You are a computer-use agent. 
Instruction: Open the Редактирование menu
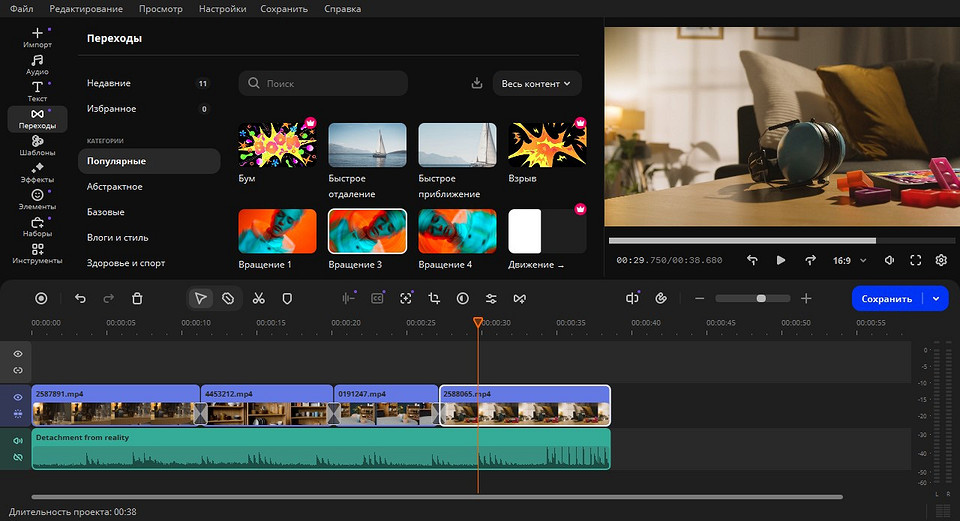click(86, 9)
